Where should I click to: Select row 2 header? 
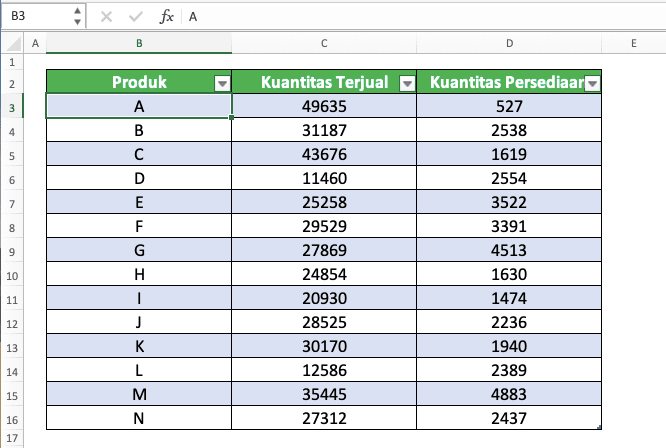pos(12,84)
